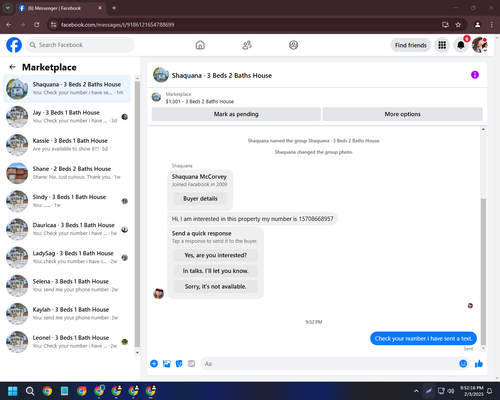500x400 pixels.
Task: Choose a sticker in the composer
Action: [179, 364]
